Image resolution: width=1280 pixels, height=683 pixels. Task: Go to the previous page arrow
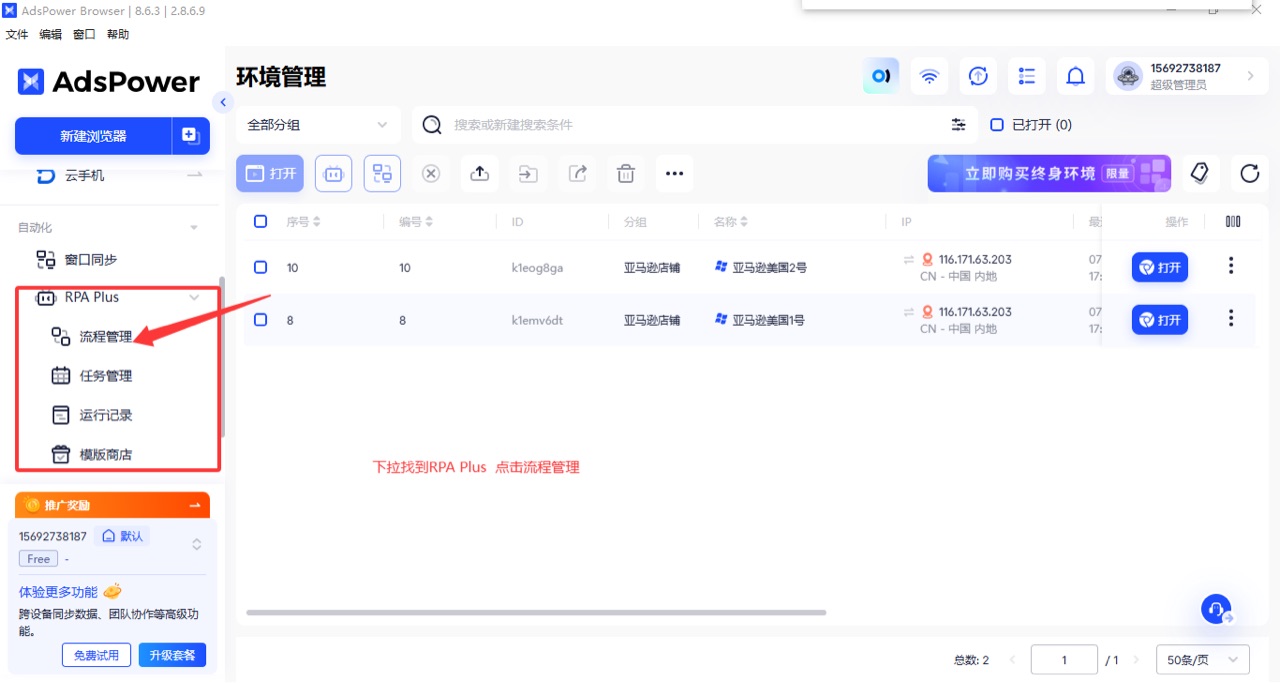pos(1012,660)
